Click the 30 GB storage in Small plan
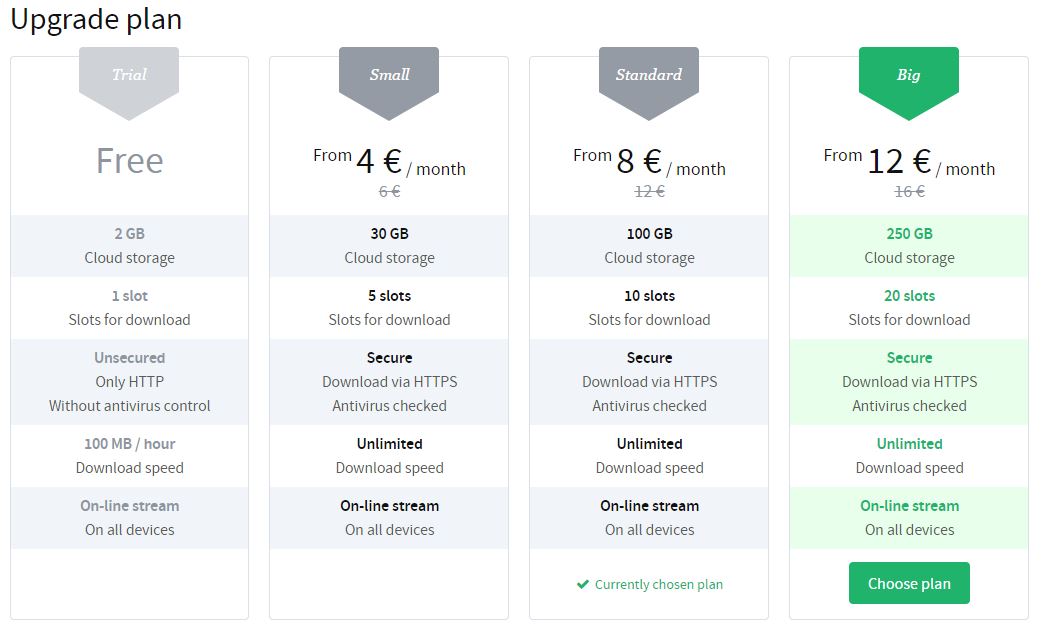 pyautogui.click(x=389, y=234)
